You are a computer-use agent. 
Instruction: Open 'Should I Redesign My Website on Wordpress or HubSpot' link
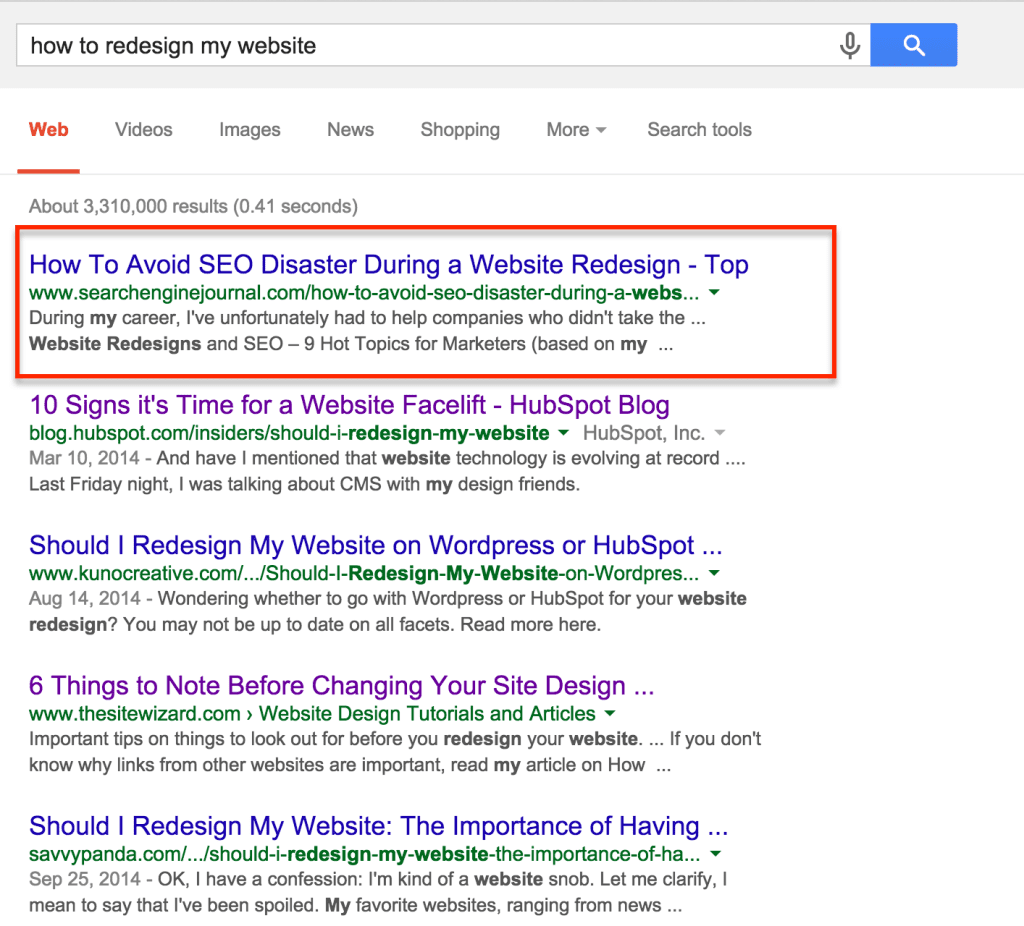click(376, 545)
